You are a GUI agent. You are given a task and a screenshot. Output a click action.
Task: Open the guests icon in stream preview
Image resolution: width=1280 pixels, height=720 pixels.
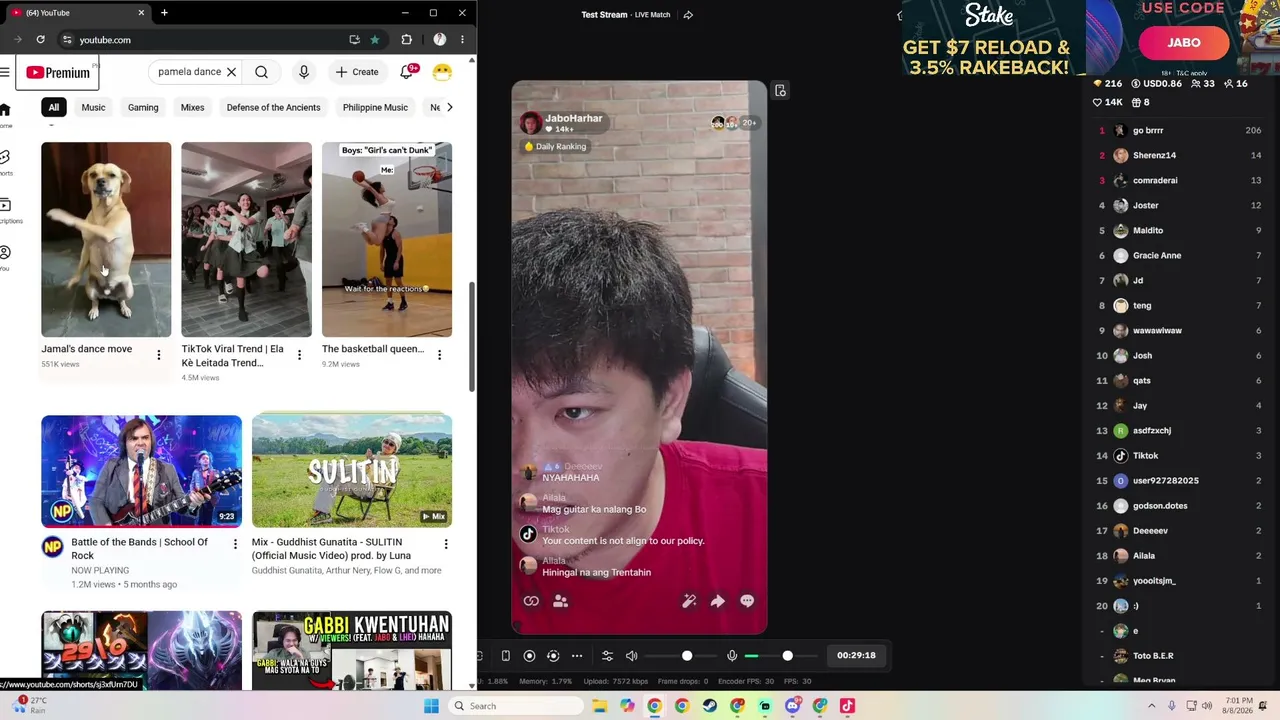point(561,601)
